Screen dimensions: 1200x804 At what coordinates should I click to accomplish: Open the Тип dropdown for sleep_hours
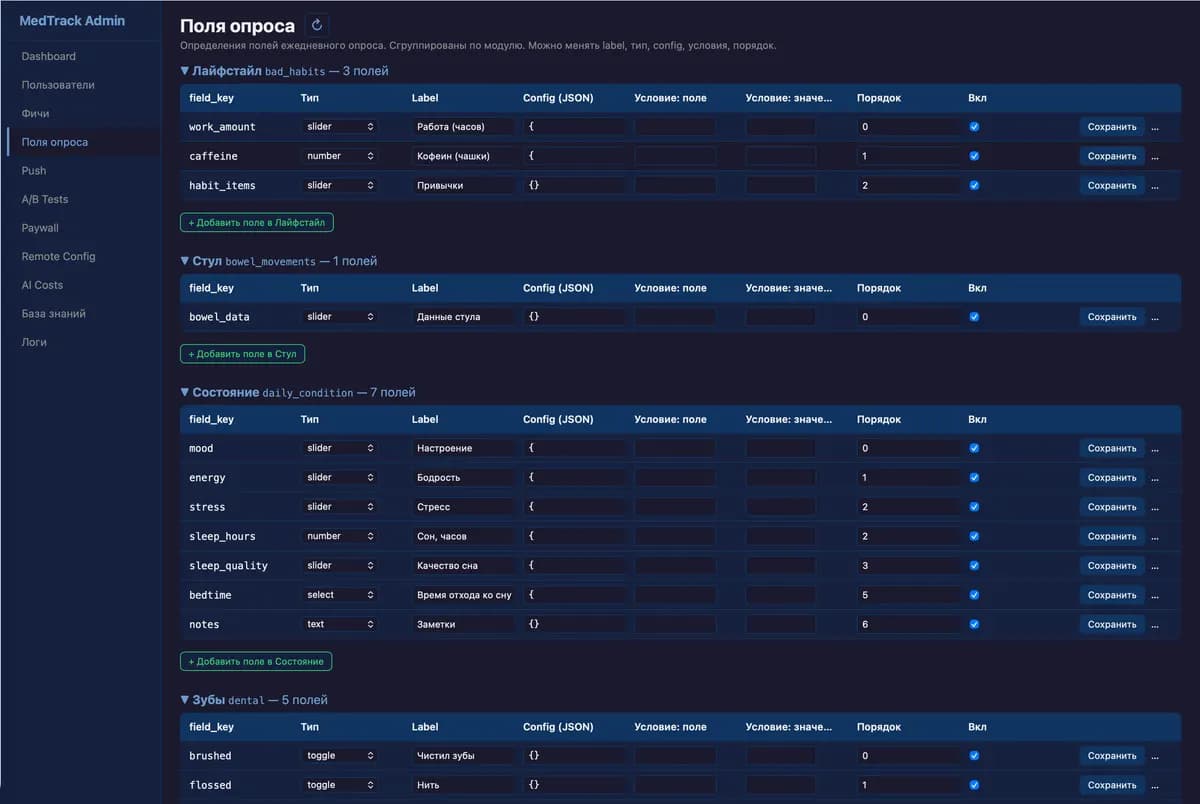340,536
